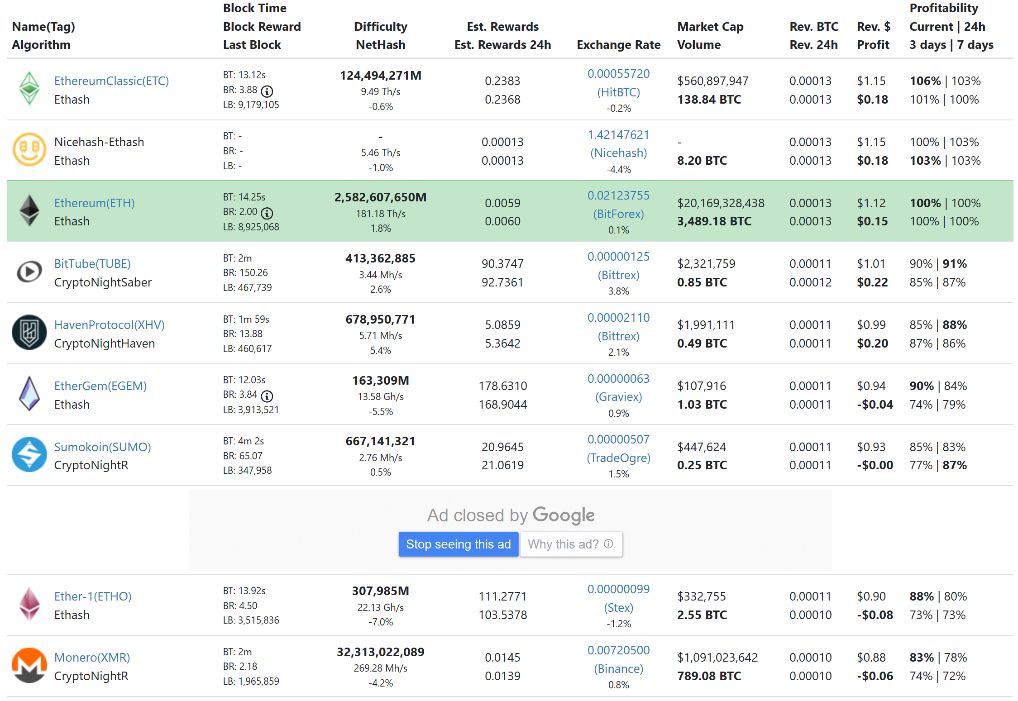Select ETC difficulty 124,494,271M

coord(380,75)
